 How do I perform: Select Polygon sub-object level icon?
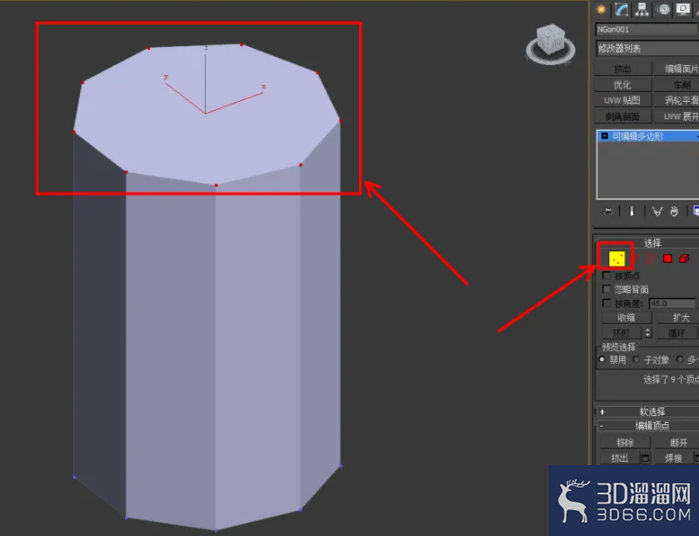[667, 258]
